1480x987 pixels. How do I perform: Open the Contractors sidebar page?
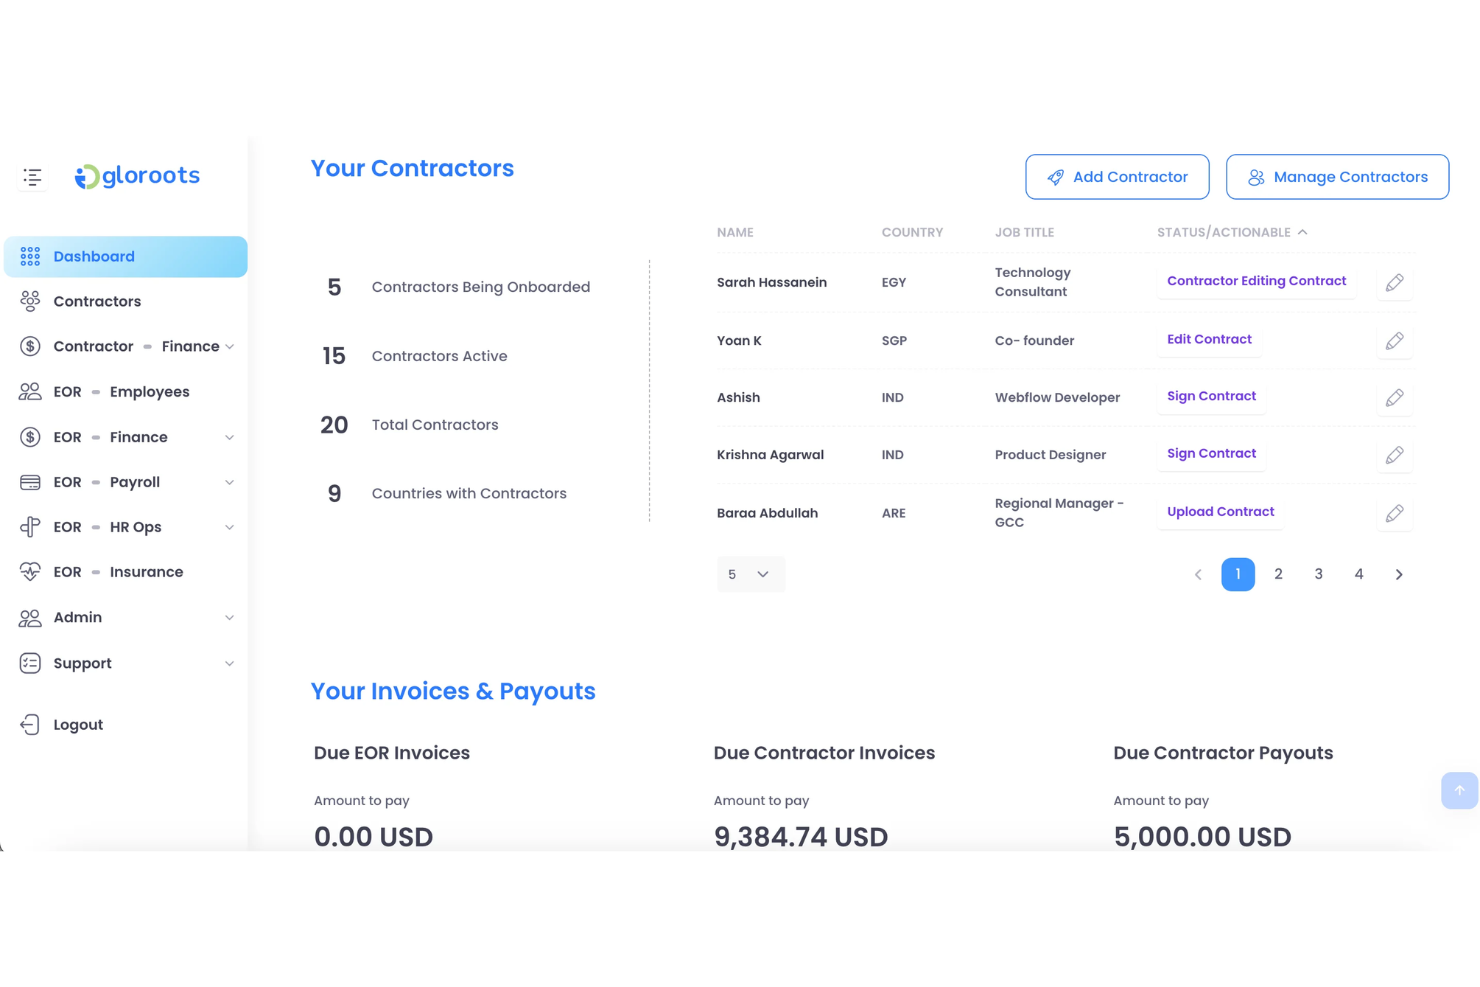pos(97,301)
